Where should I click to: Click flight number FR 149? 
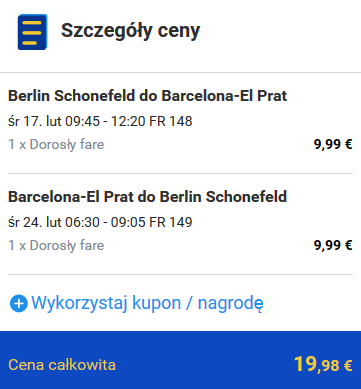tap(171, 222)
